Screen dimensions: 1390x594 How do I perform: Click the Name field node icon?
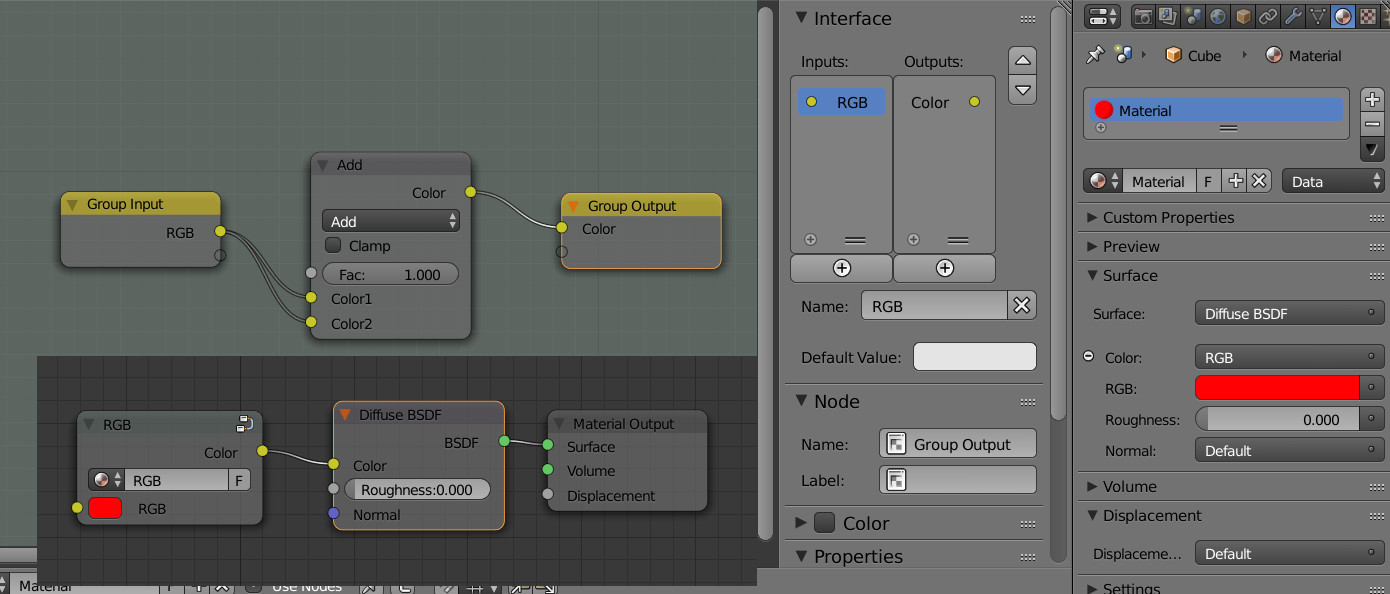[897, 444]
